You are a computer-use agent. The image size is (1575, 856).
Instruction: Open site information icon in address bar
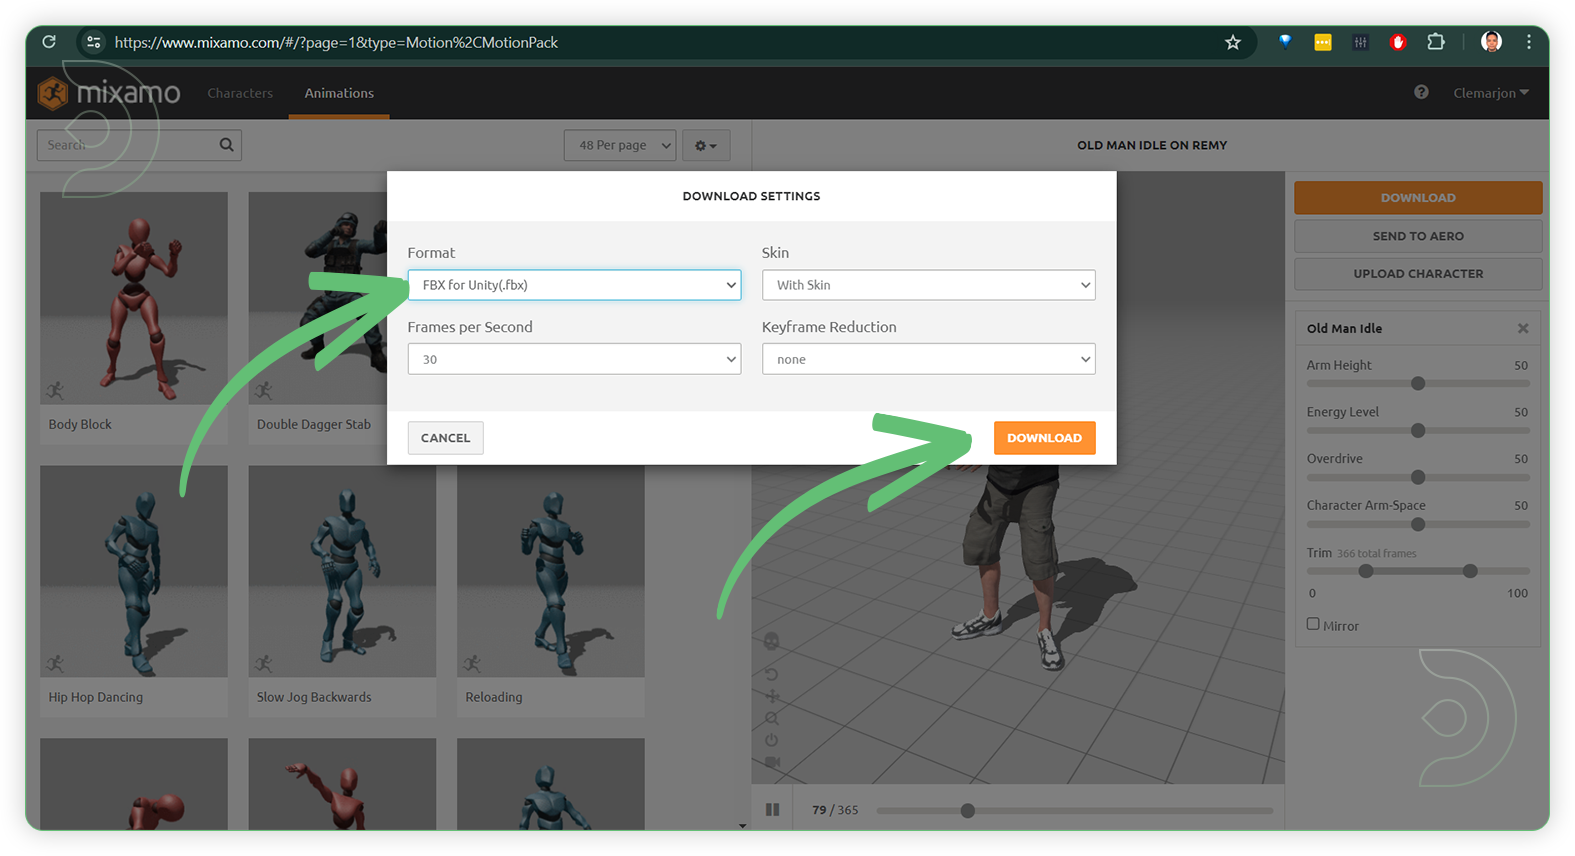(x=93, y=42)
